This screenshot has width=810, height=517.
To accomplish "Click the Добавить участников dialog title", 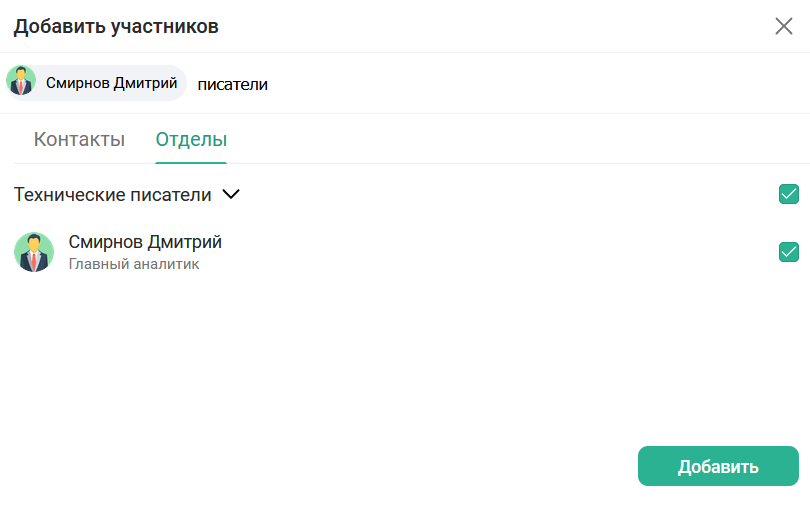I will tap(116, 26).
